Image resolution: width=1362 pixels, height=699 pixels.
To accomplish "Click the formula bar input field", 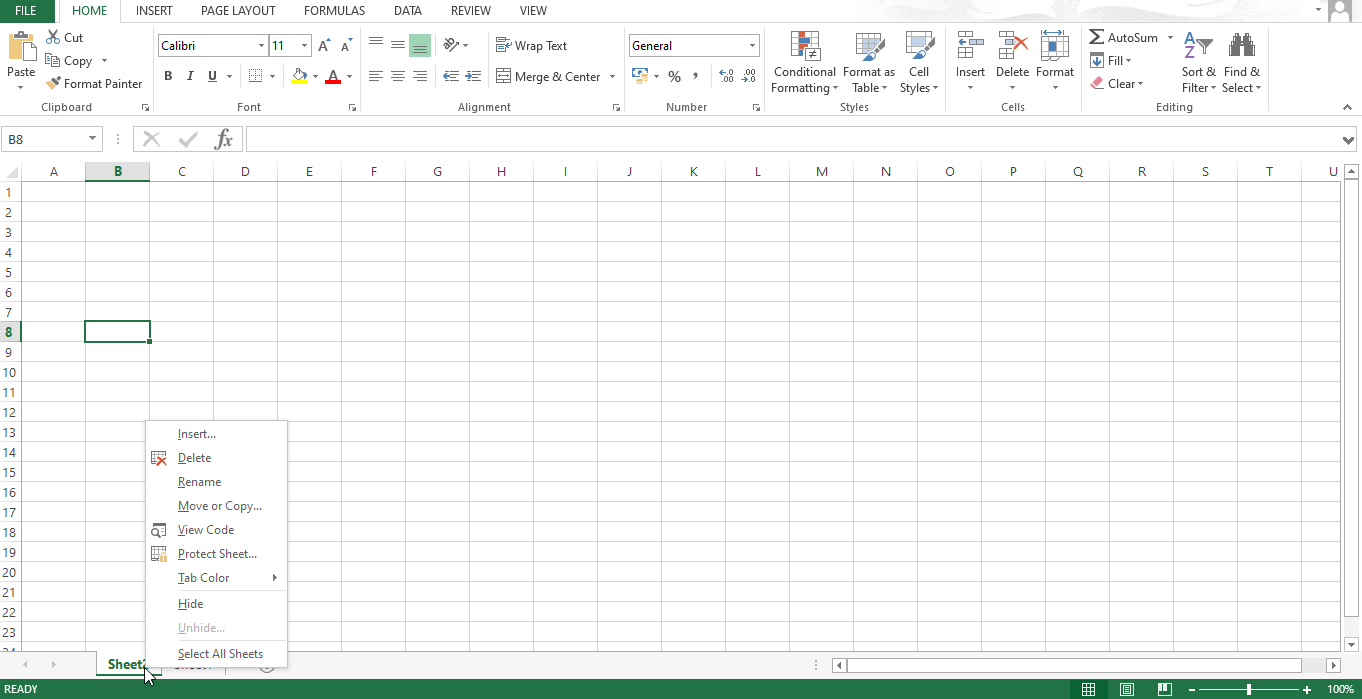I will (x=792, y=139).
